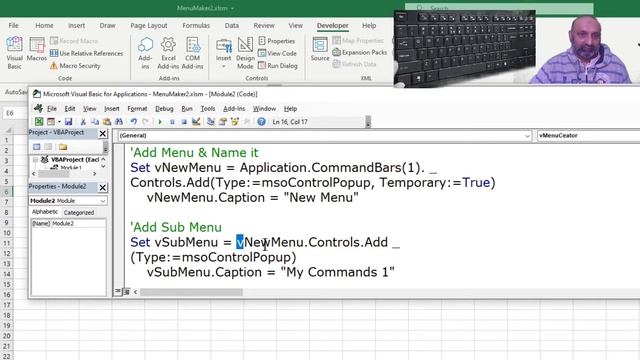Screen dimensions: 640x360
Task: Toggle VBA Design Mode icon
Action: 196,121
